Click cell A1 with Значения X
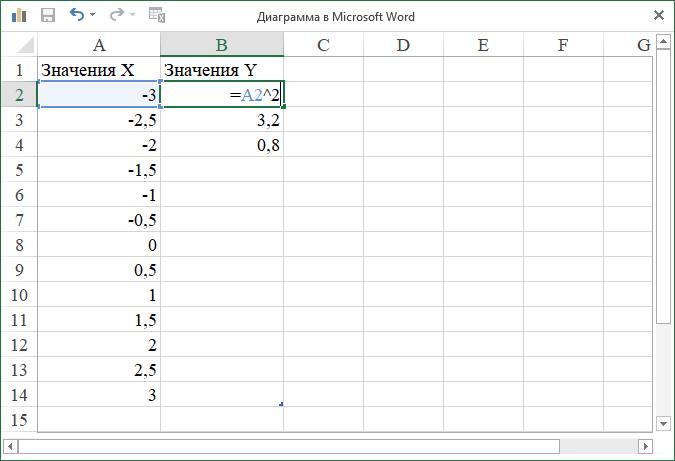675x461 pixels. (x=99, y=69)
